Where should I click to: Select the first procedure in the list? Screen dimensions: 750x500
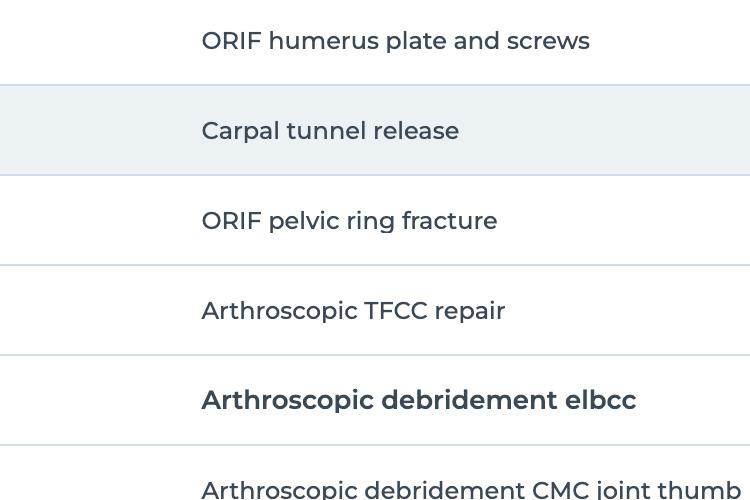[x=375, y=42]
